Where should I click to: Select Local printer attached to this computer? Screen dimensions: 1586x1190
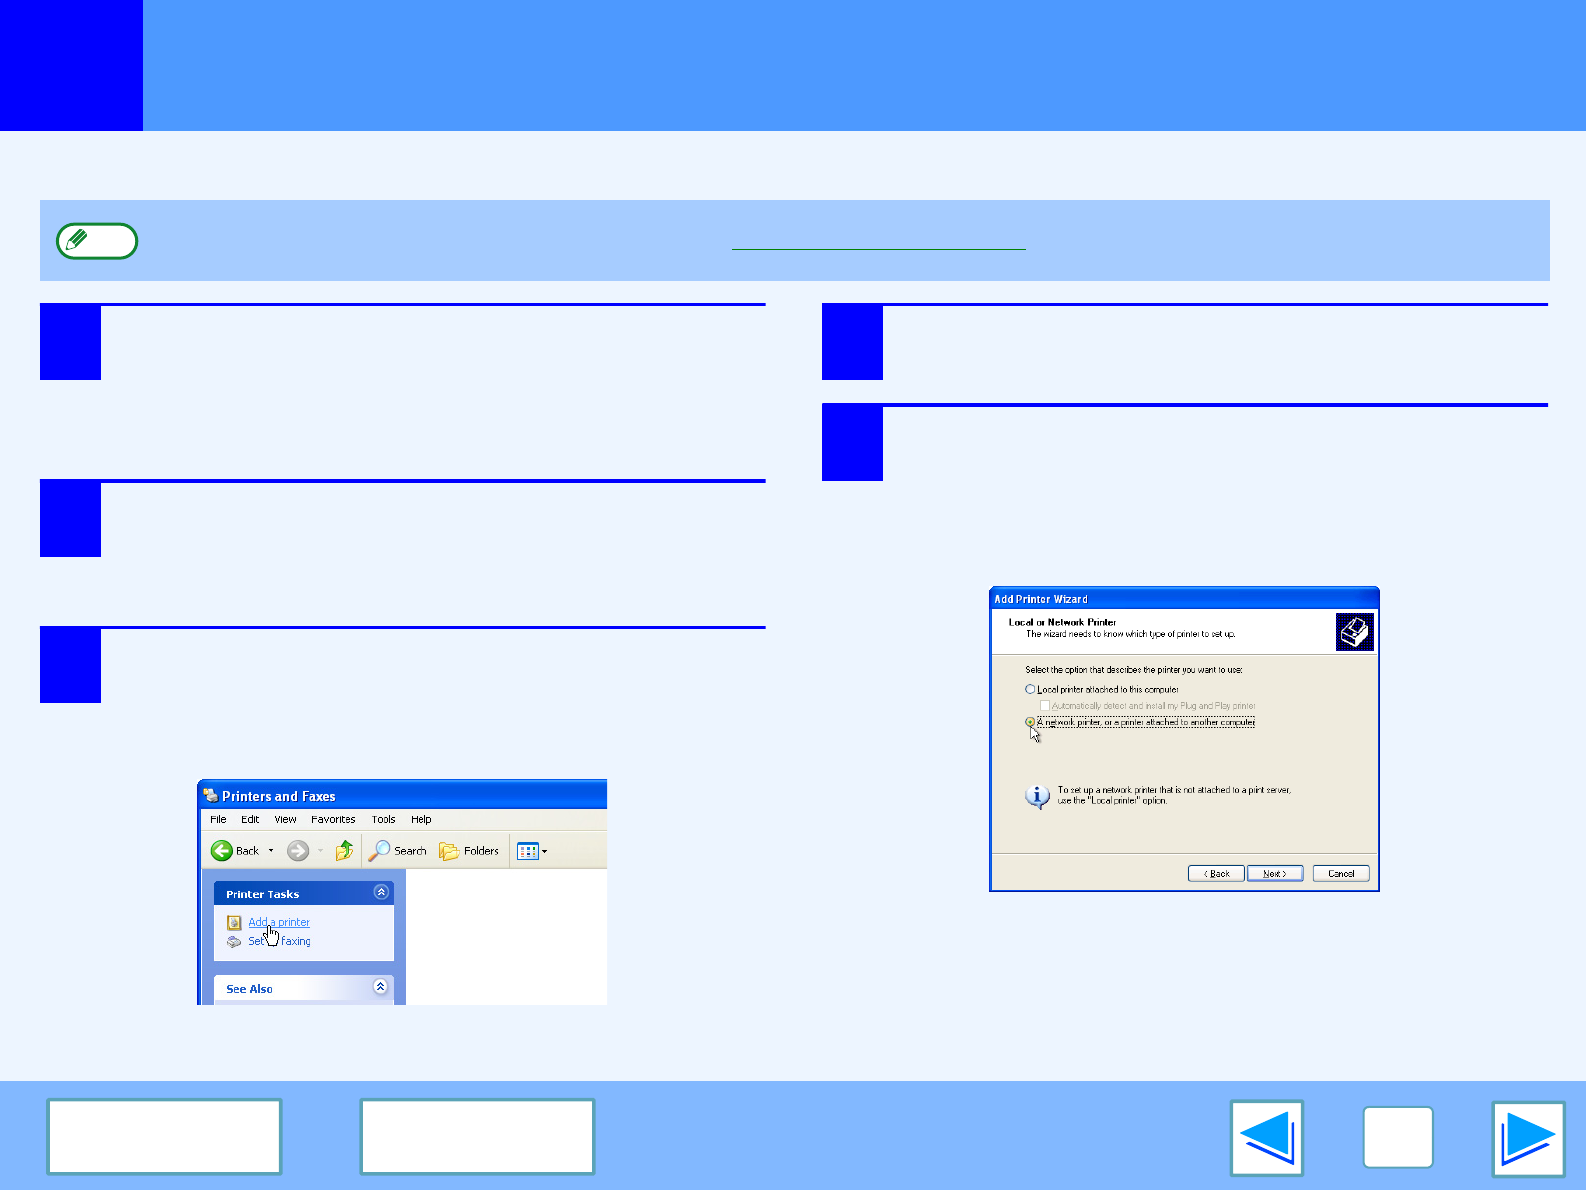coord(1030,689)
